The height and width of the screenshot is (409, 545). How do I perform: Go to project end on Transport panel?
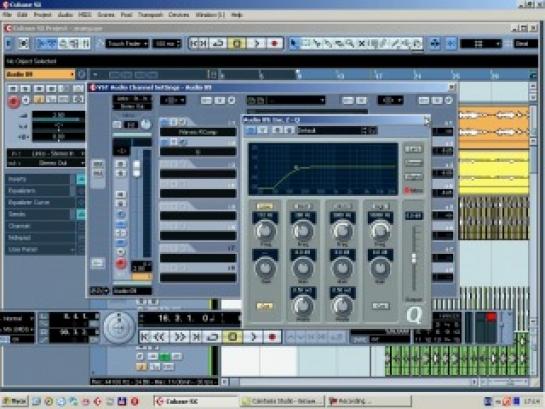click(x=196, y=337)
